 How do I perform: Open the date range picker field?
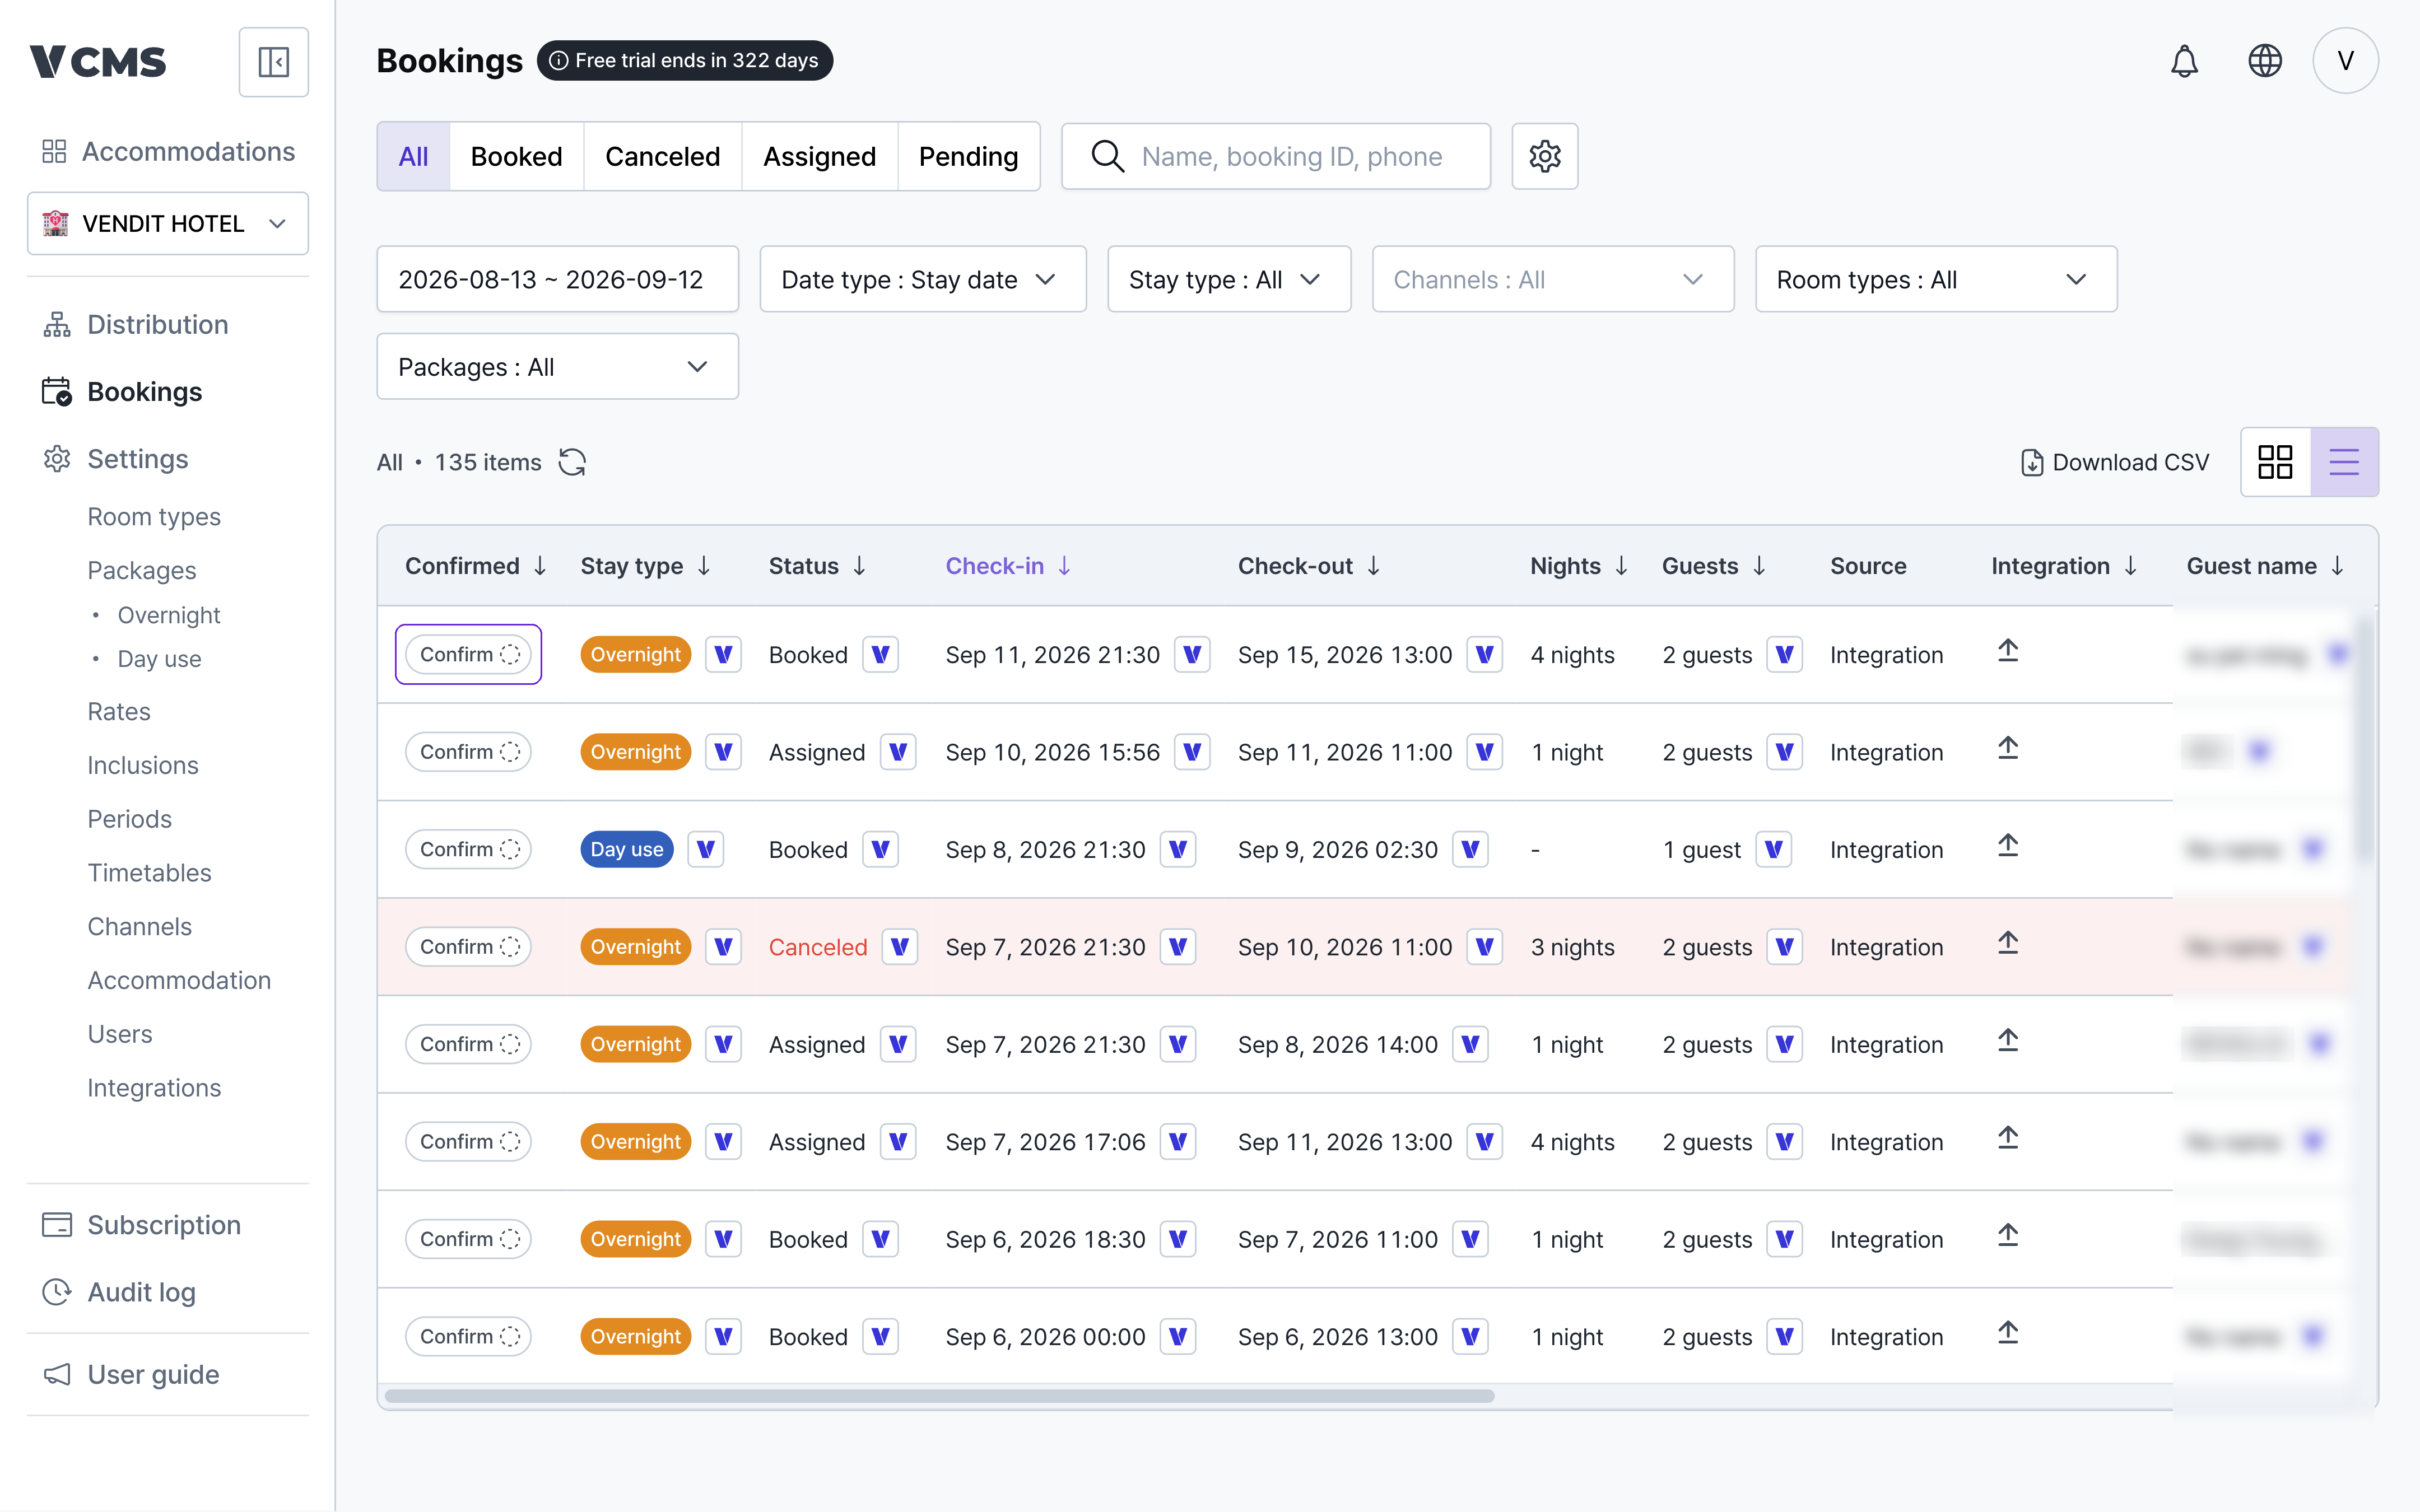click(x=557, y=279)
